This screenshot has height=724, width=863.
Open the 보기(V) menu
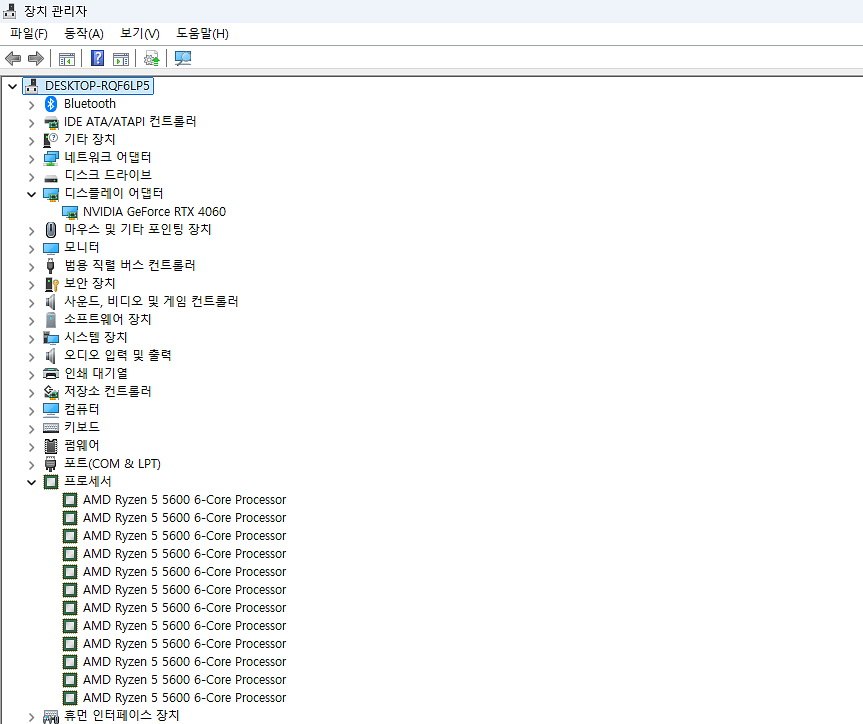click(x=140, y=34)
